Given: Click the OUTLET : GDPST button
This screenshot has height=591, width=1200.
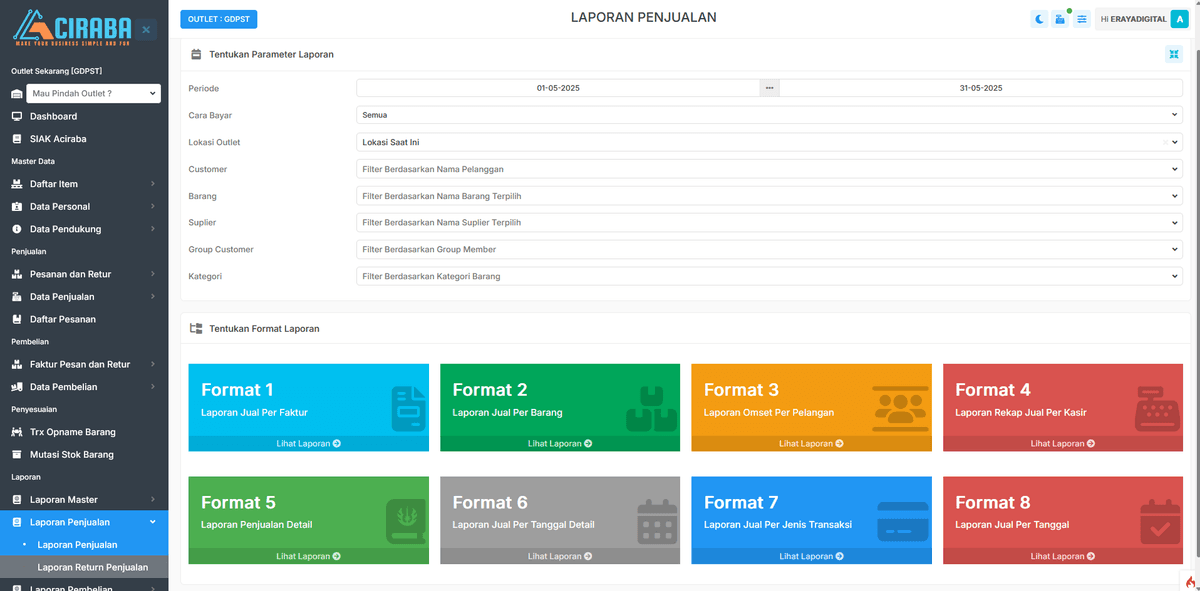Looking at the screenshot, I should click(219, 19).
